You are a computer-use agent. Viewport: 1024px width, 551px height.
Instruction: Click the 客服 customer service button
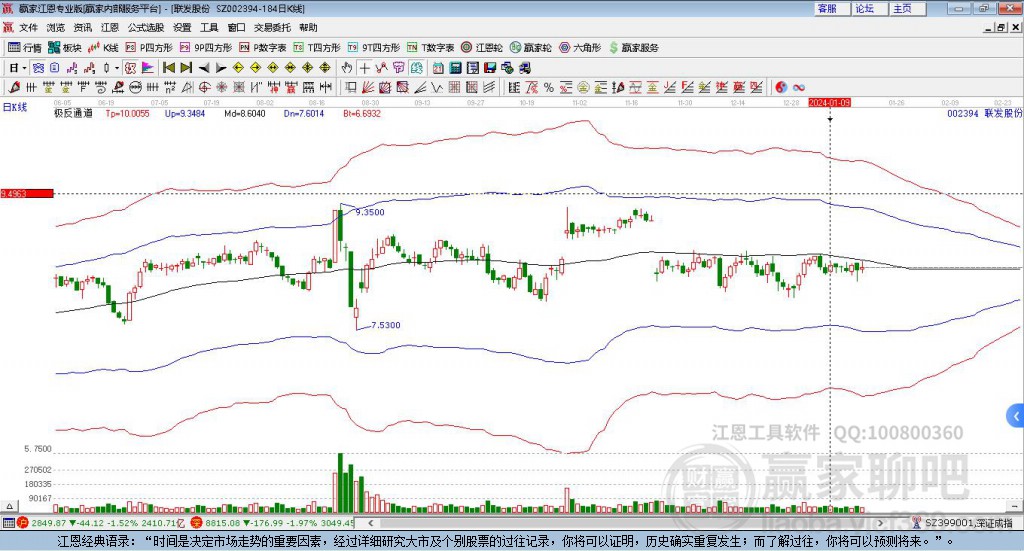(832, 8)
